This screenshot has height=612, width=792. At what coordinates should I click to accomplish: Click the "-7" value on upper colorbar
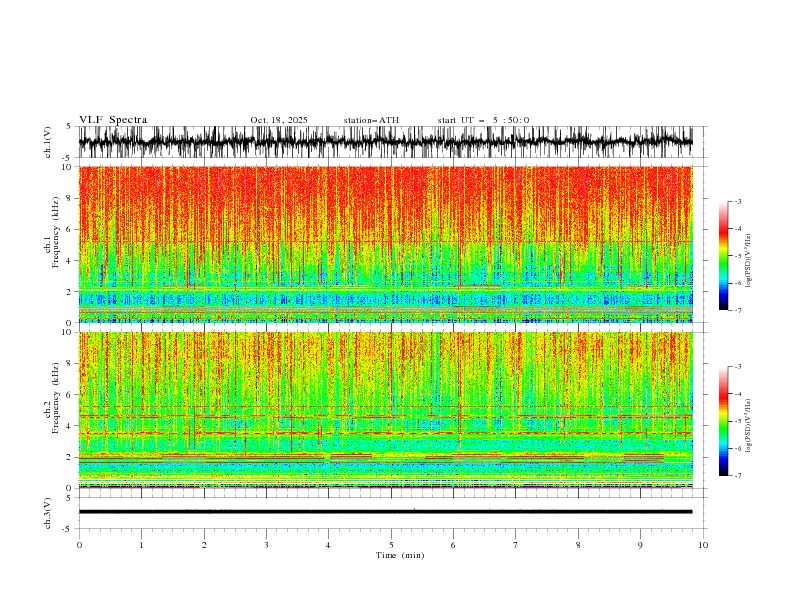(x=737, y=310)
